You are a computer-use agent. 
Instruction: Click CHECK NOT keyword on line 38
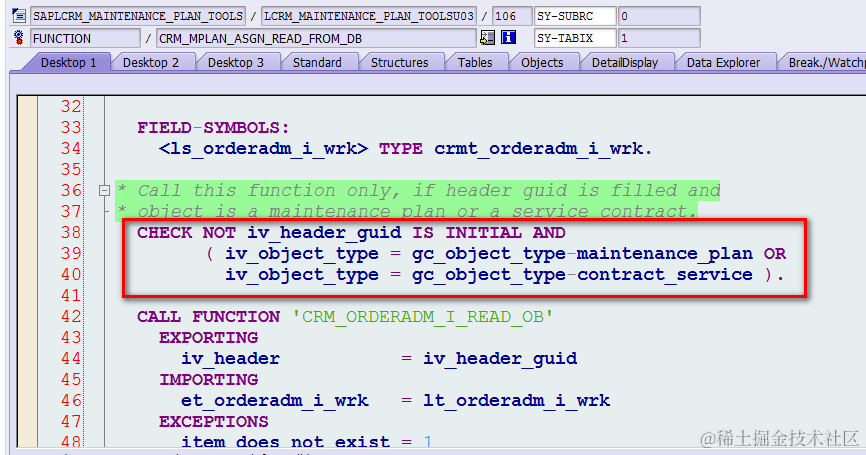point(186,232)
